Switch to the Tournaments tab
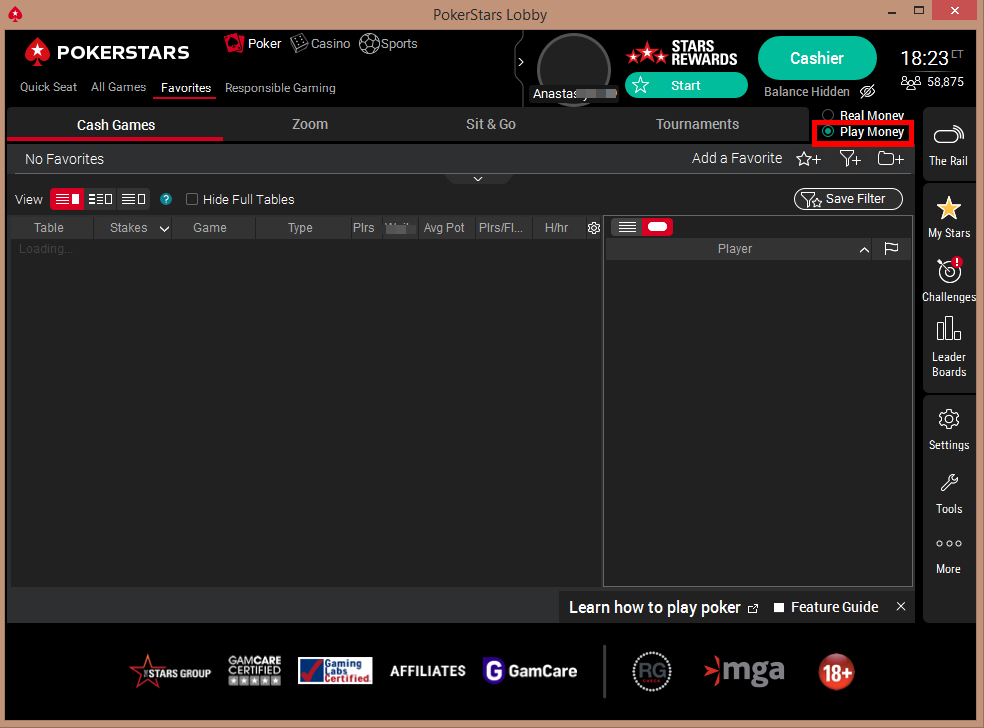This screenshot has height=728, width=984. coord(697,124)
